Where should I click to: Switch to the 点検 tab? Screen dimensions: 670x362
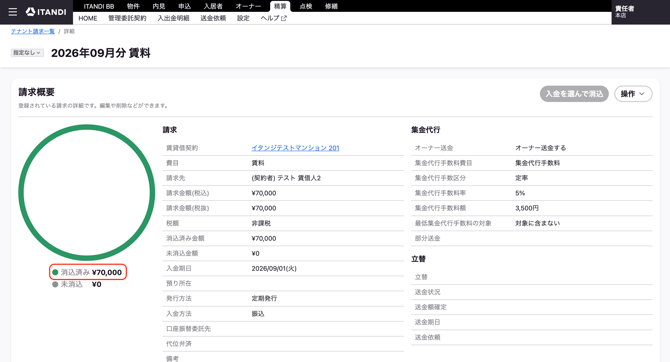tap(306, 6)
